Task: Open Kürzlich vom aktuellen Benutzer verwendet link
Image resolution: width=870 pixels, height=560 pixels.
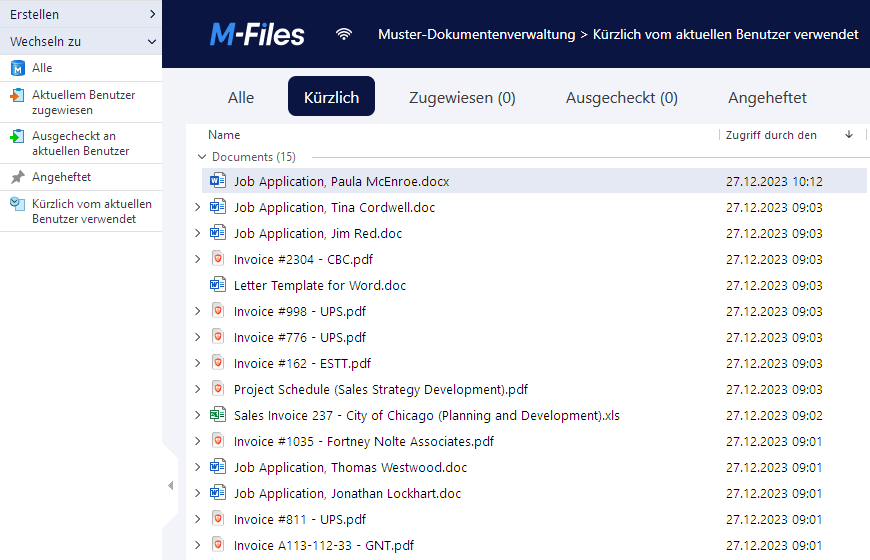Action: click(x=81, y=211)
